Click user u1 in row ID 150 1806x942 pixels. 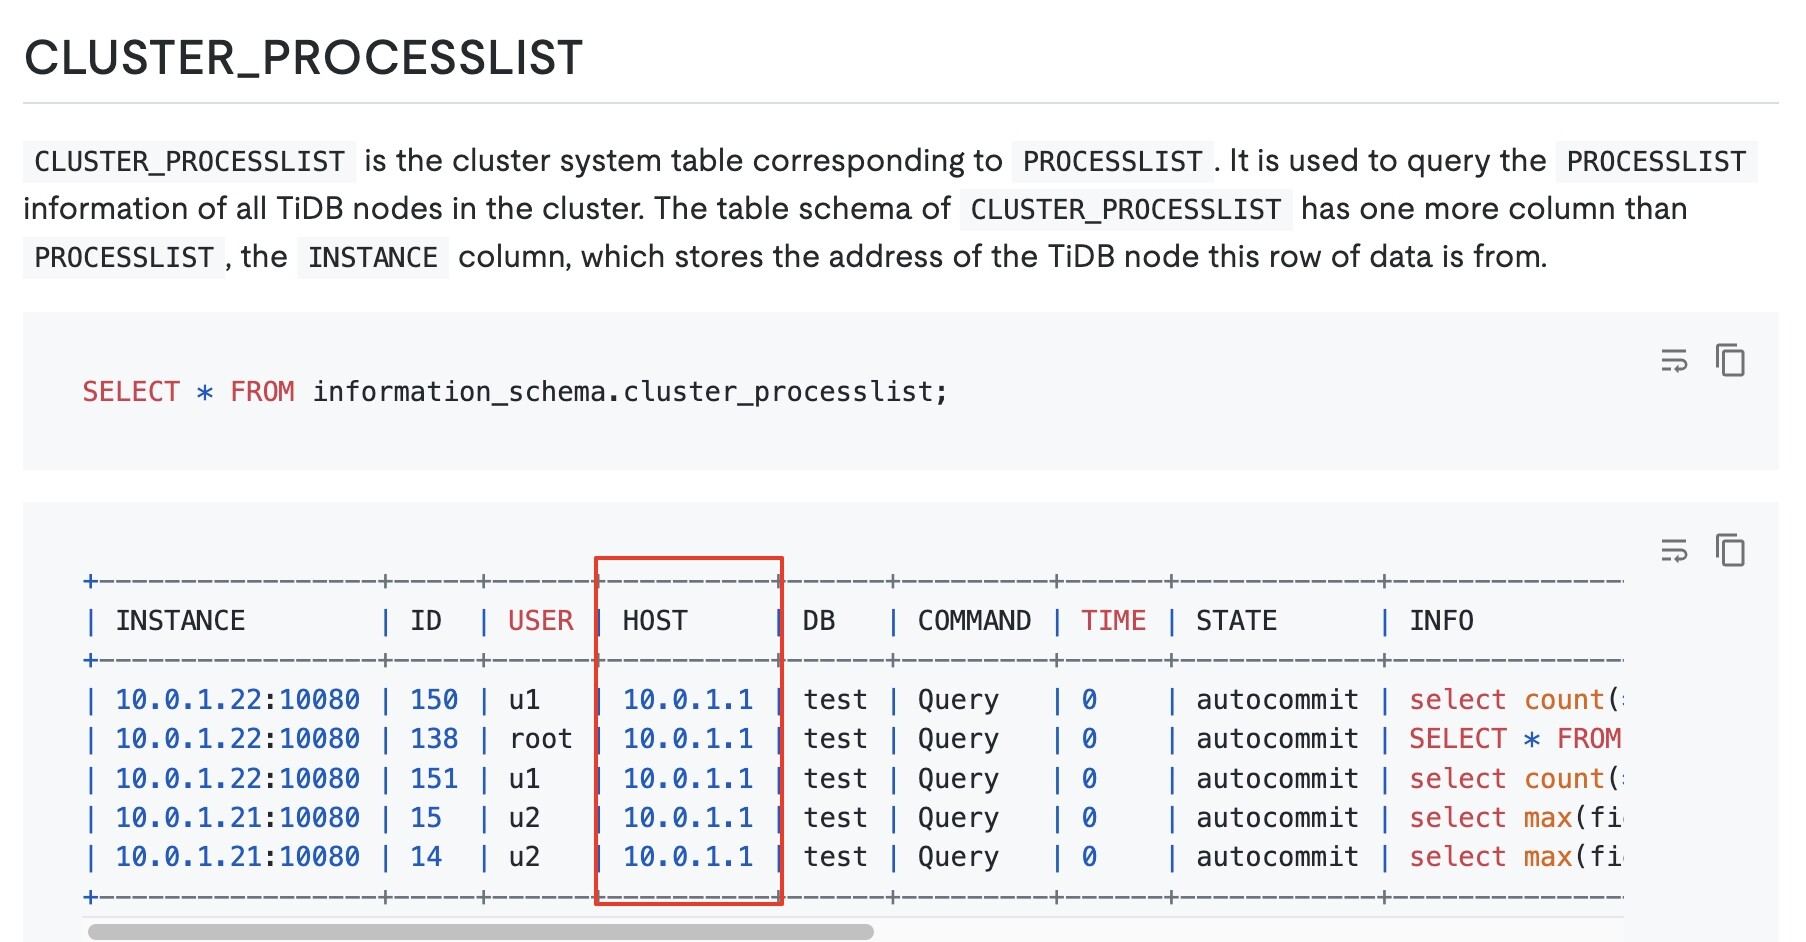coord(524,700)
